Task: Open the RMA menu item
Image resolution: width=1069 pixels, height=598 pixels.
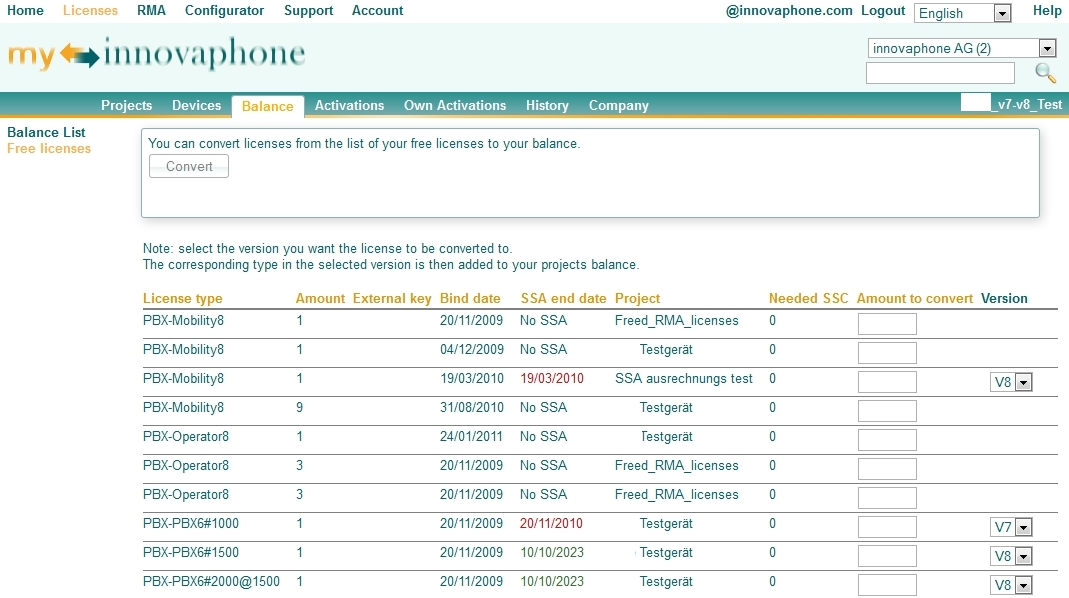Action: coord(151,10)
